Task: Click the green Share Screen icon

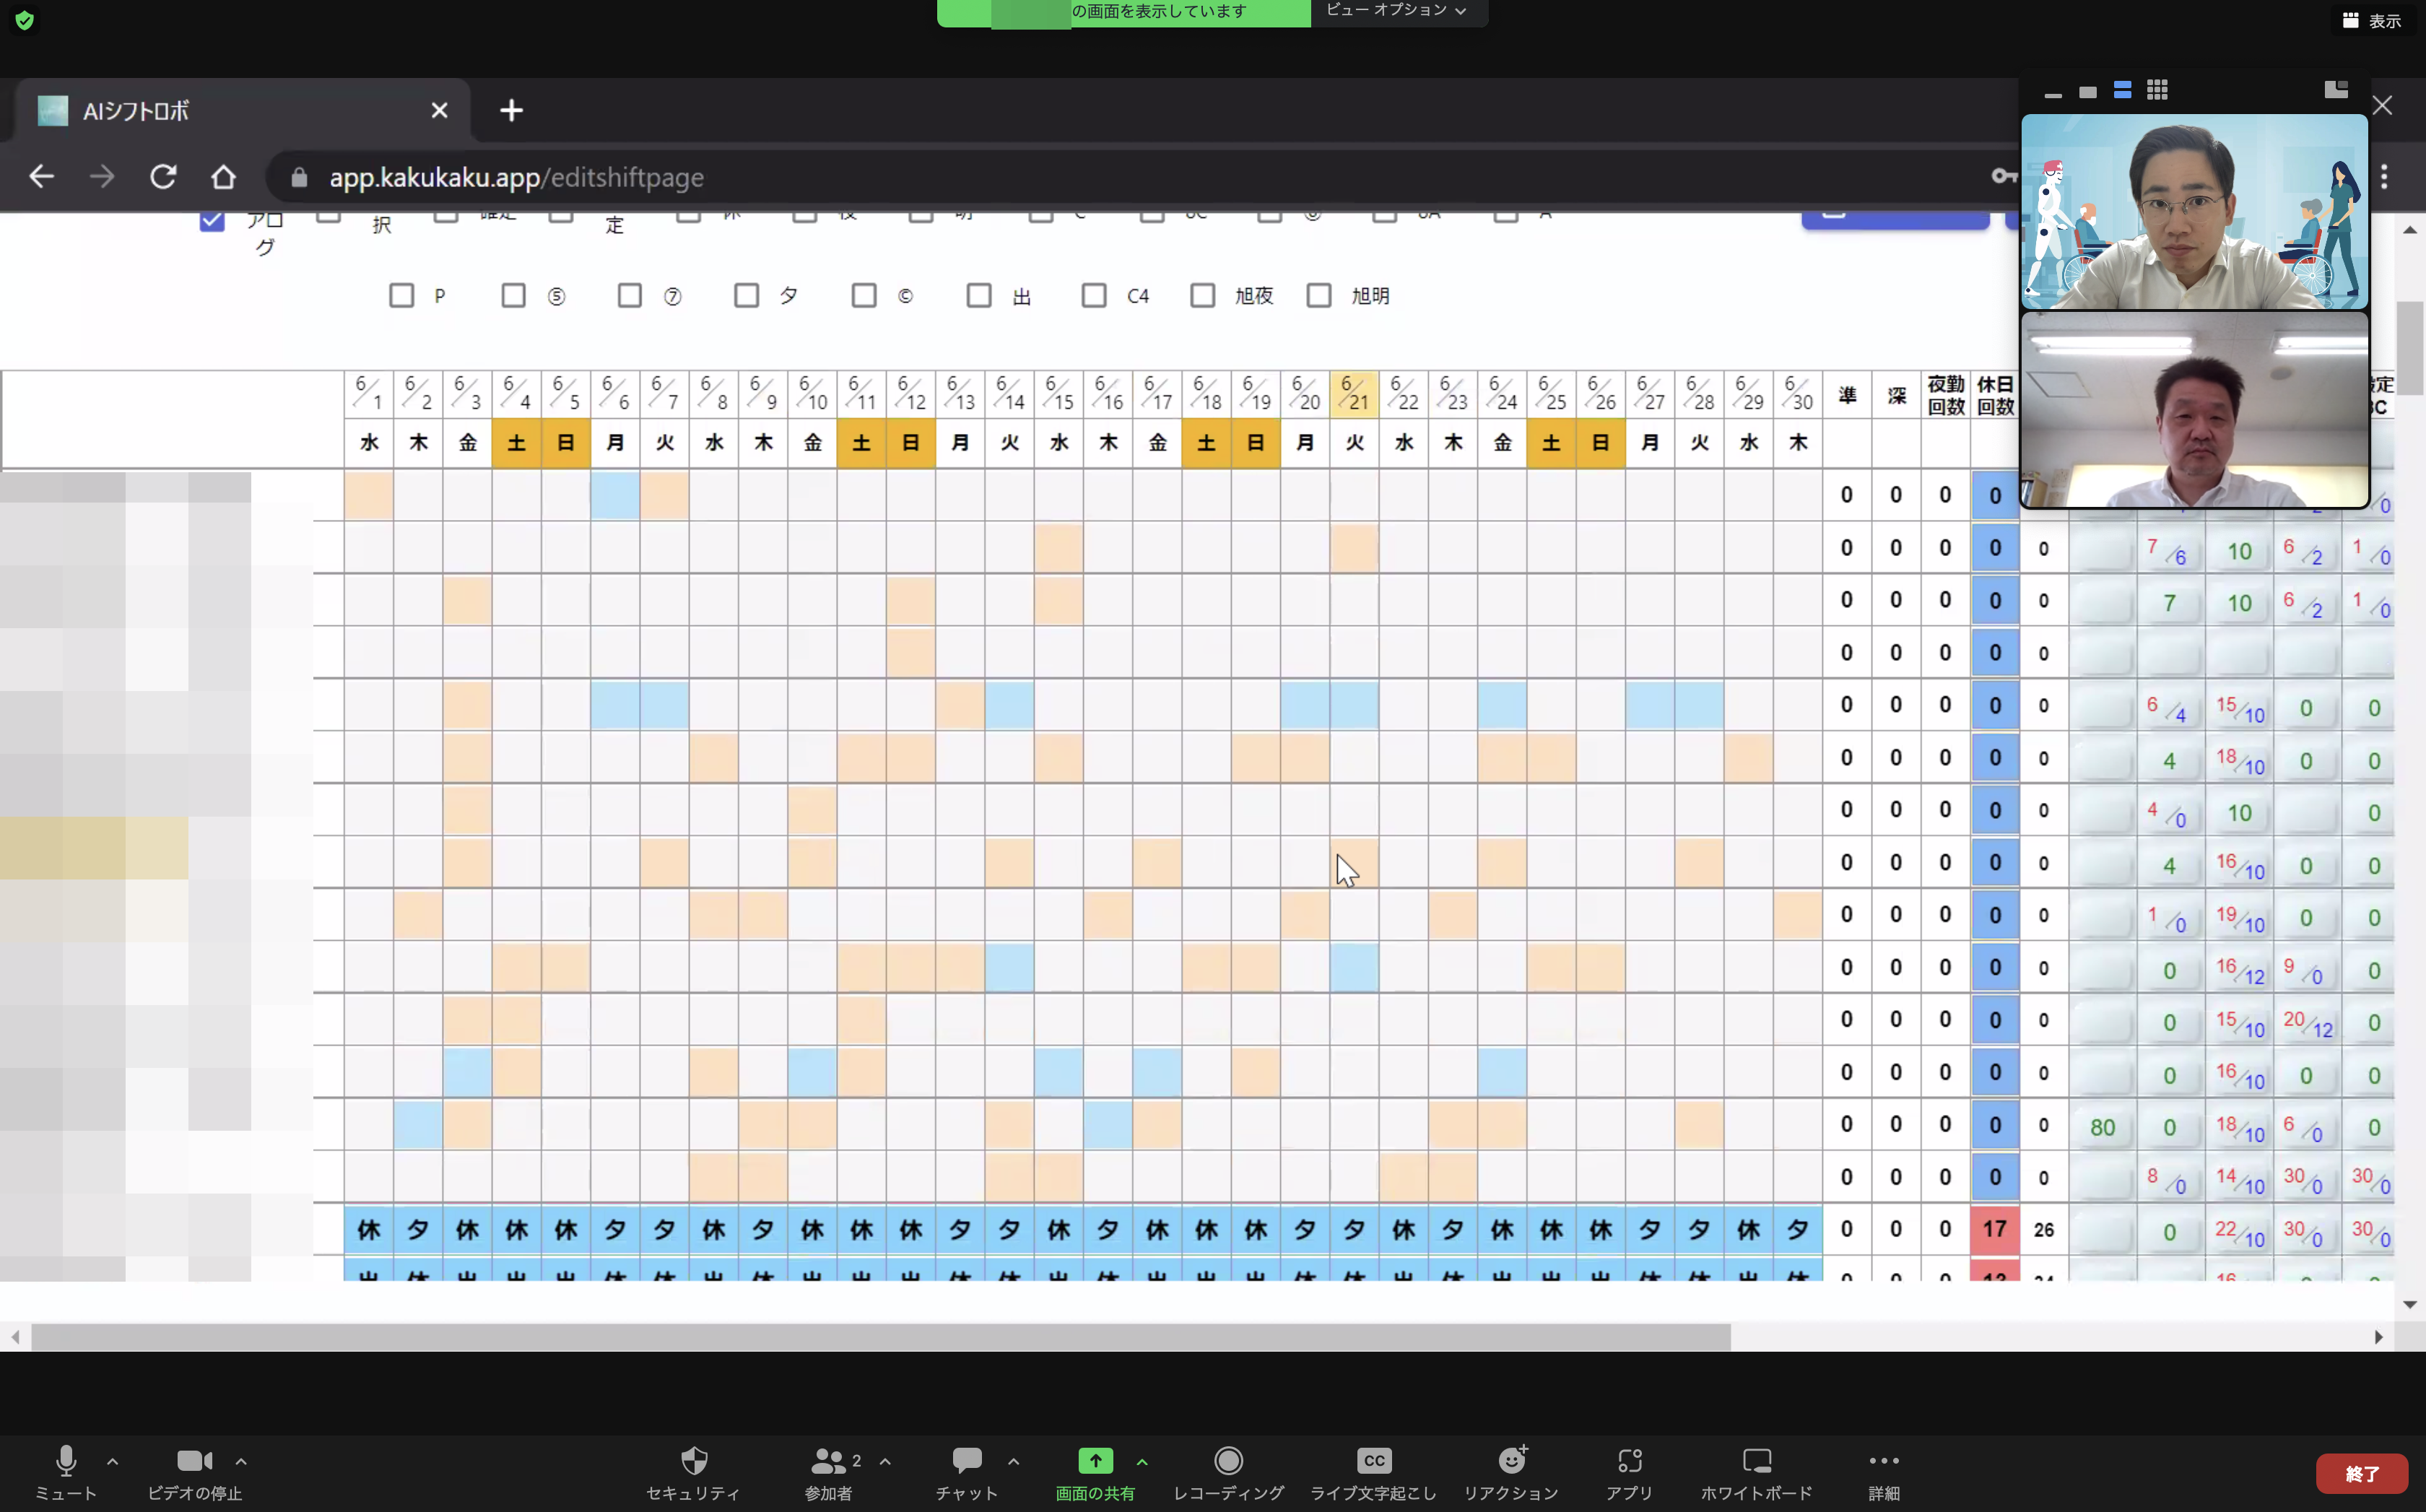Action: 1095,1461
